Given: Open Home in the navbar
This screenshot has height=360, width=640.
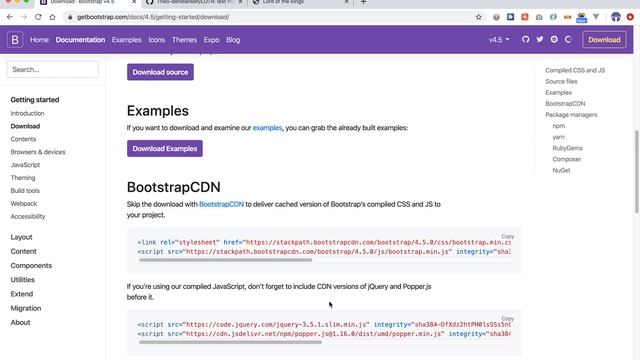Looking at the screenshot, I should click(x=39, y=40).
